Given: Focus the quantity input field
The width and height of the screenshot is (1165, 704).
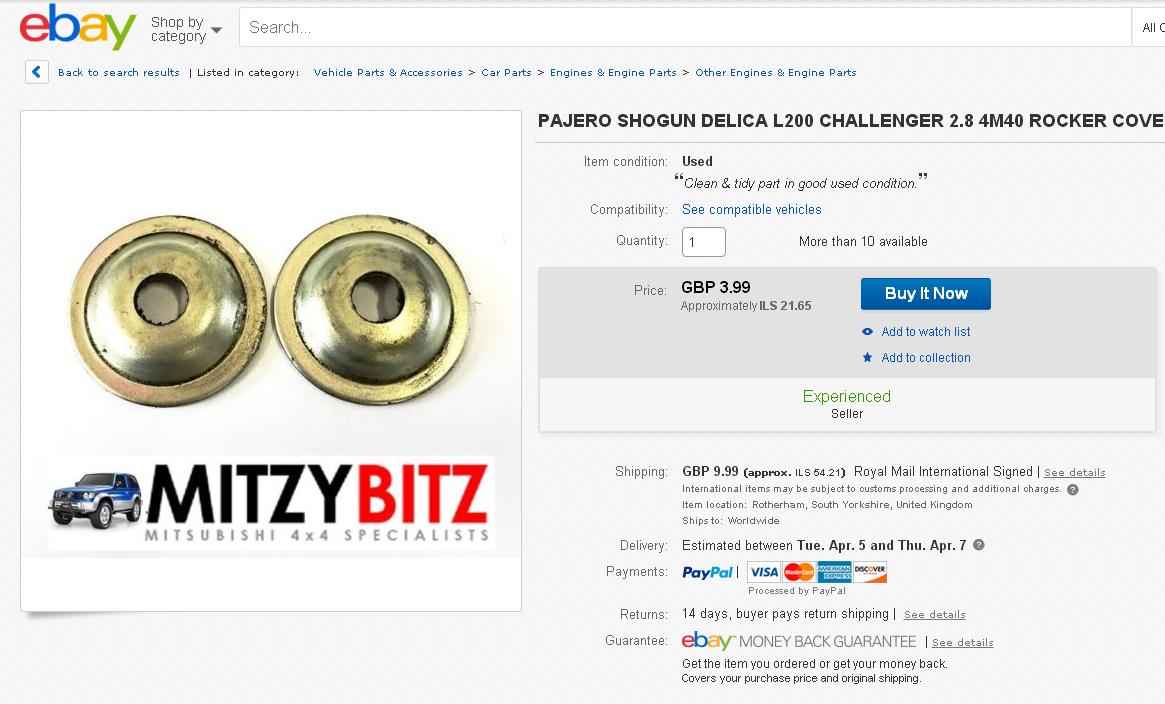Looking at the screenshot, I should (x=704, y=242).
